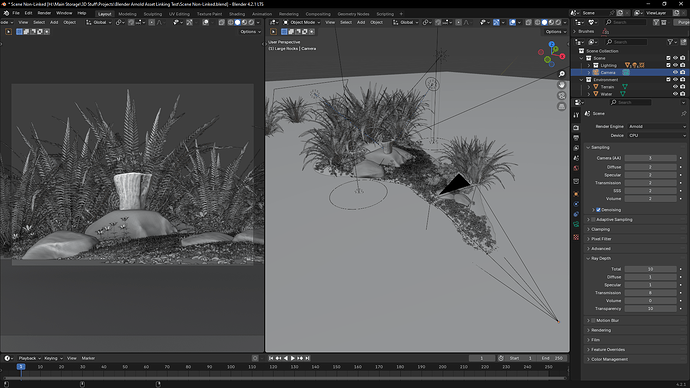Open Marker menu in timeline
Viewport: 690px width, 388px height.
(88, 358)
